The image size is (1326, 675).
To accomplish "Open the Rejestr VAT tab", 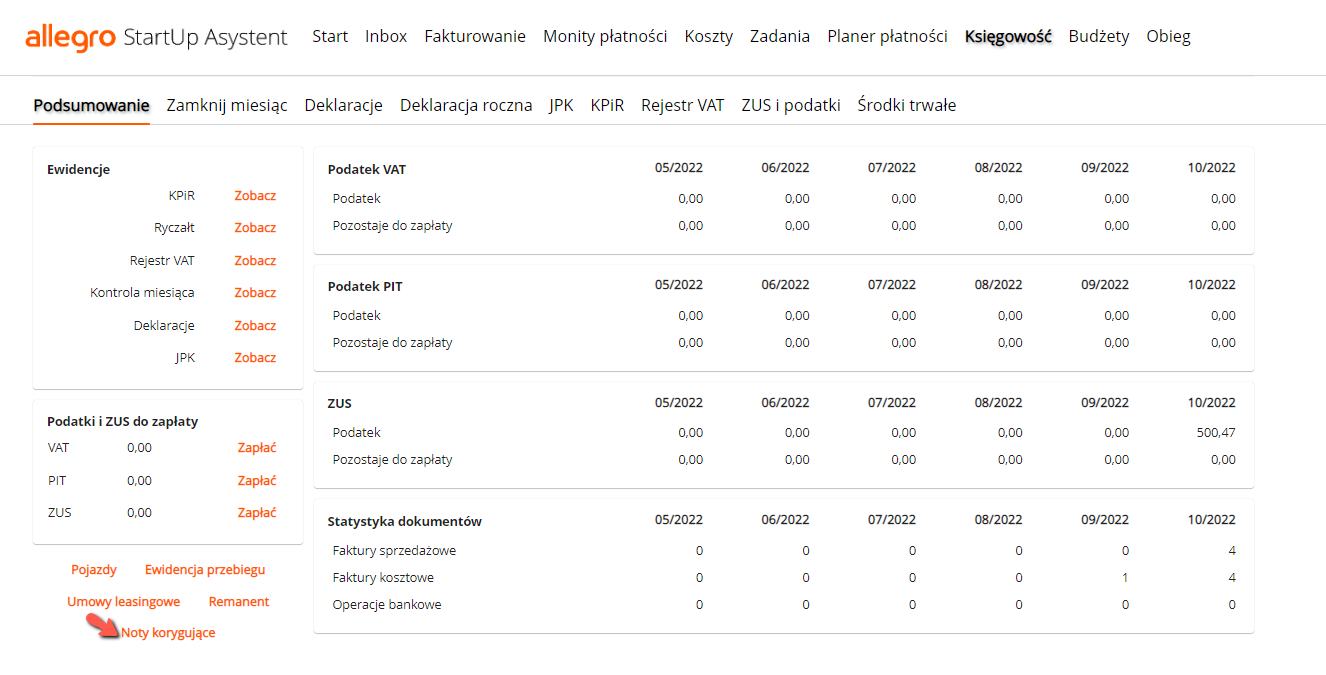I will point(682,105).
